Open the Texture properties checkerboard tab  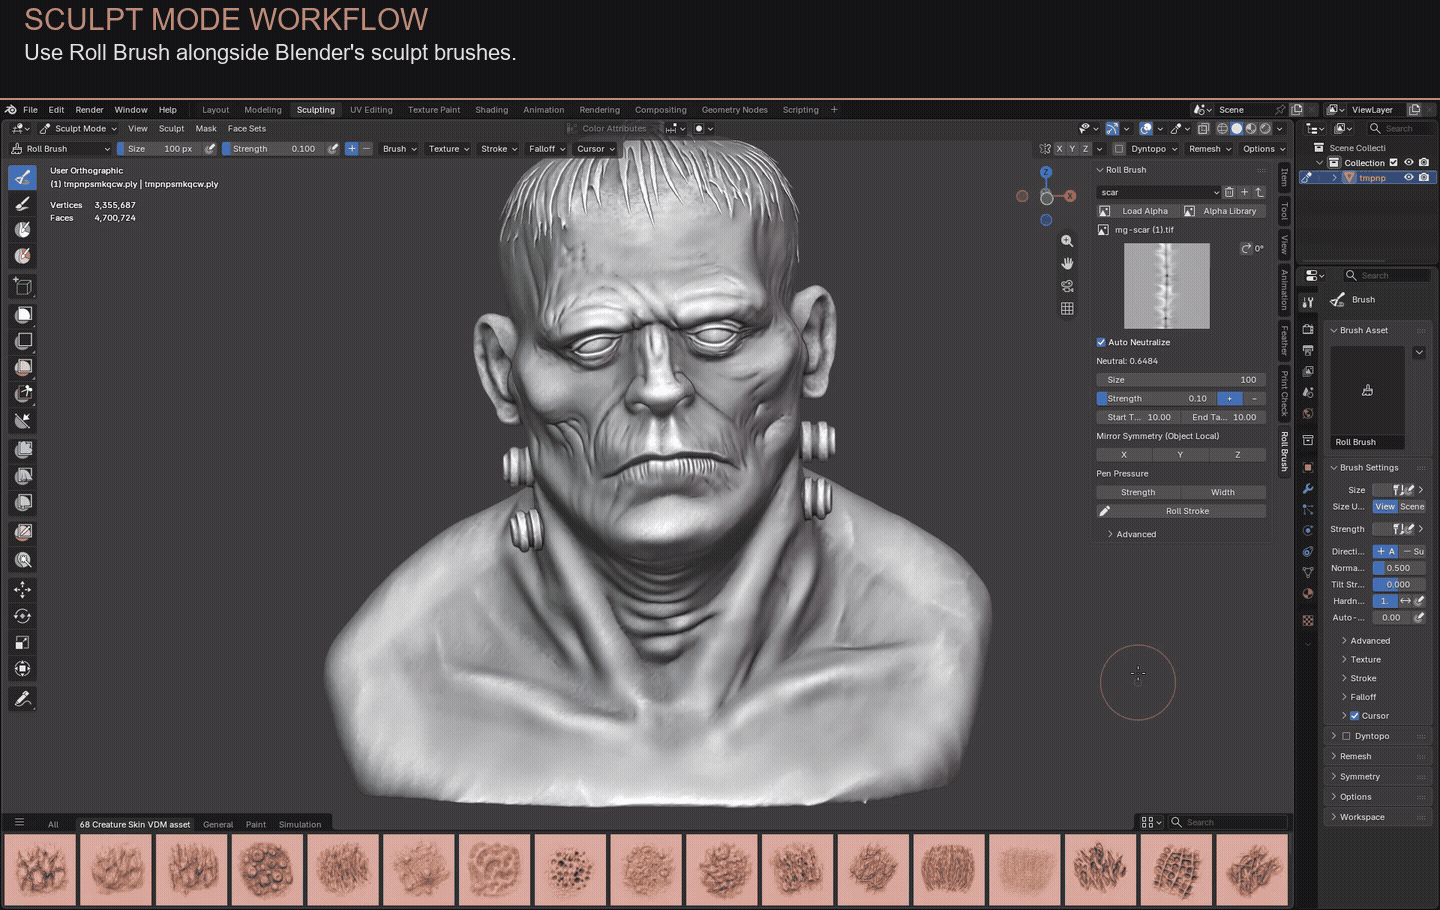click(1307, 620)
